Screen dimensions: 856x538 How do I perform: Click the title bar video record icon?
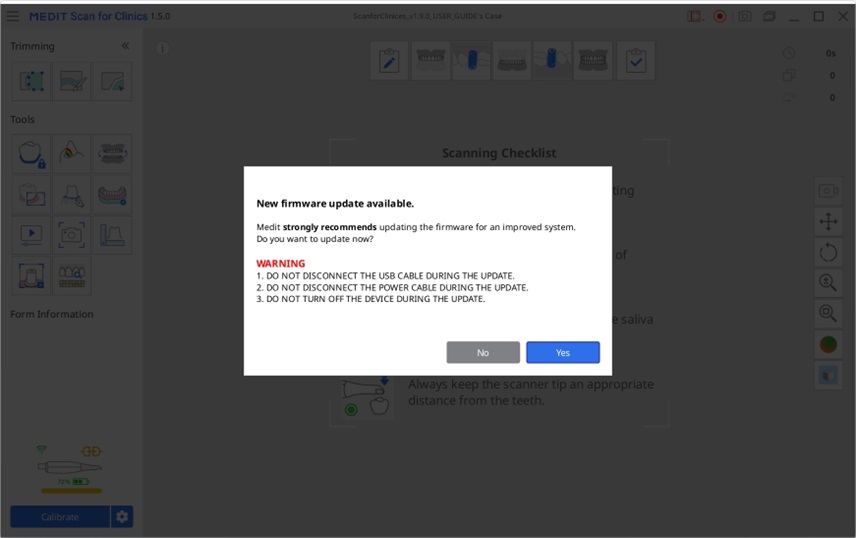pos(695,16)
